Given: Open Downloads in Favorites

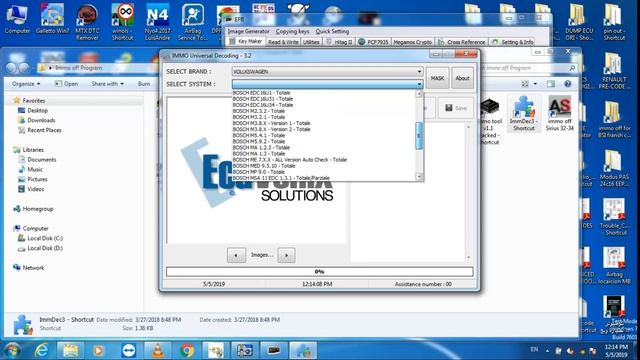Looking at the screenshot, I should pyautogui.click(x=37, y=120).
